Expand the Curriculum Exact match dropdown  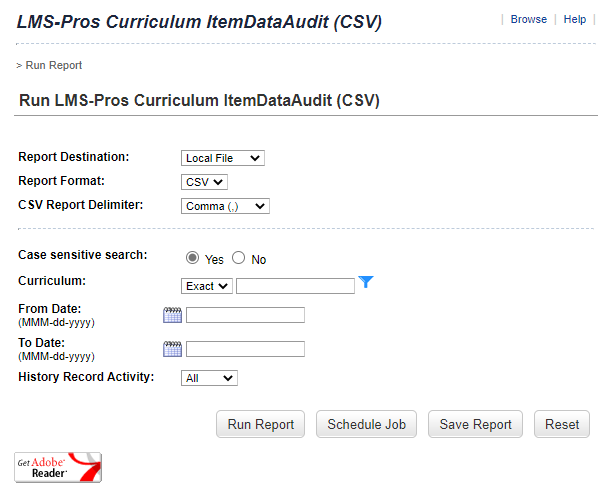click(207, 286)
